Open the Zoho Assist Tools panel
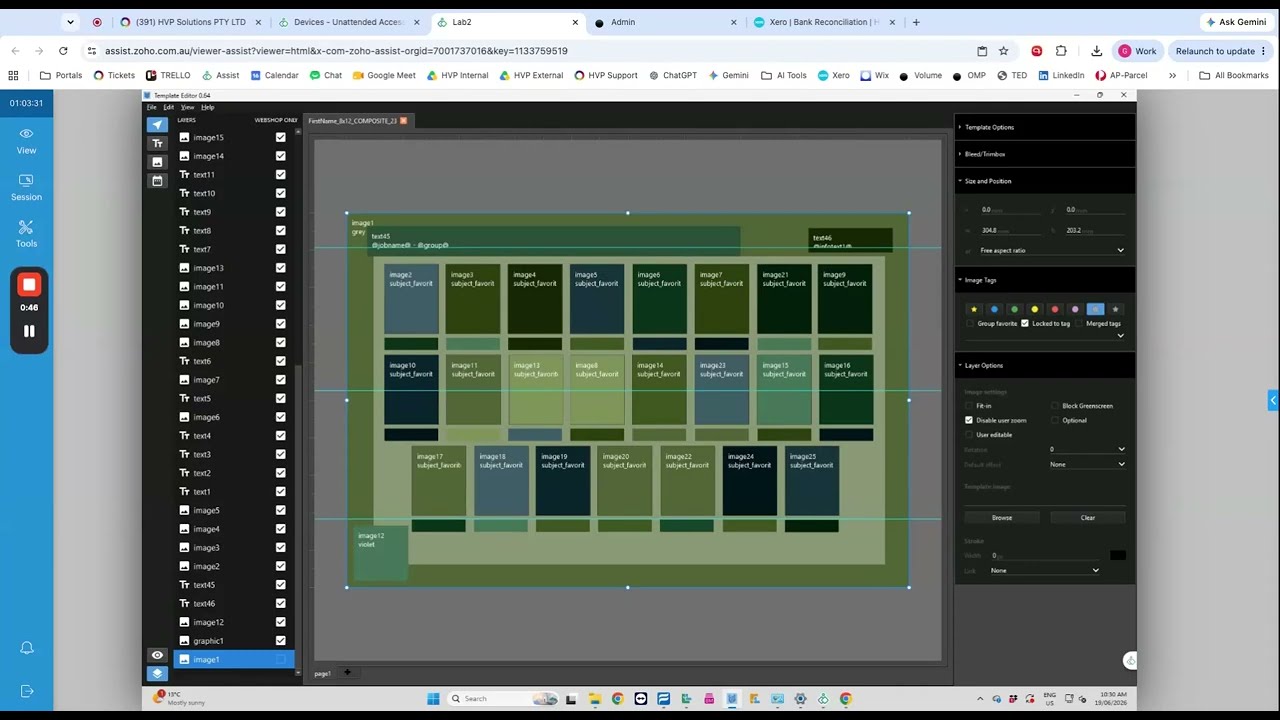The image size is (1280, 720). (x=26, y=234)
